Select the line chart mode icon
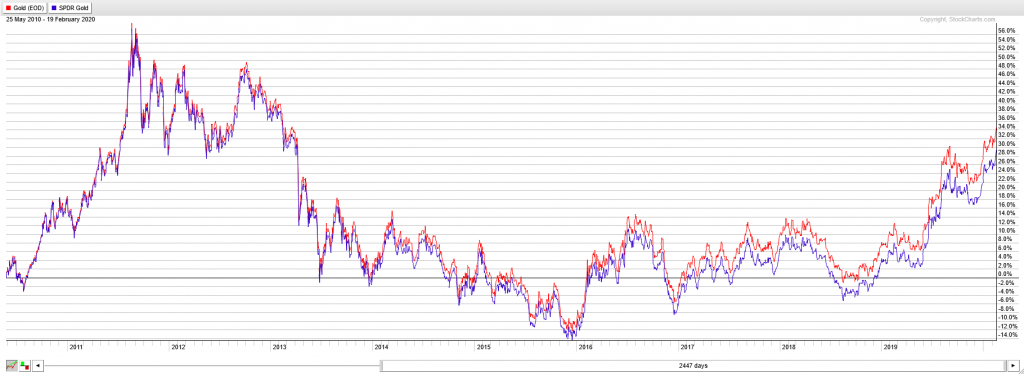 coord(12,366)
